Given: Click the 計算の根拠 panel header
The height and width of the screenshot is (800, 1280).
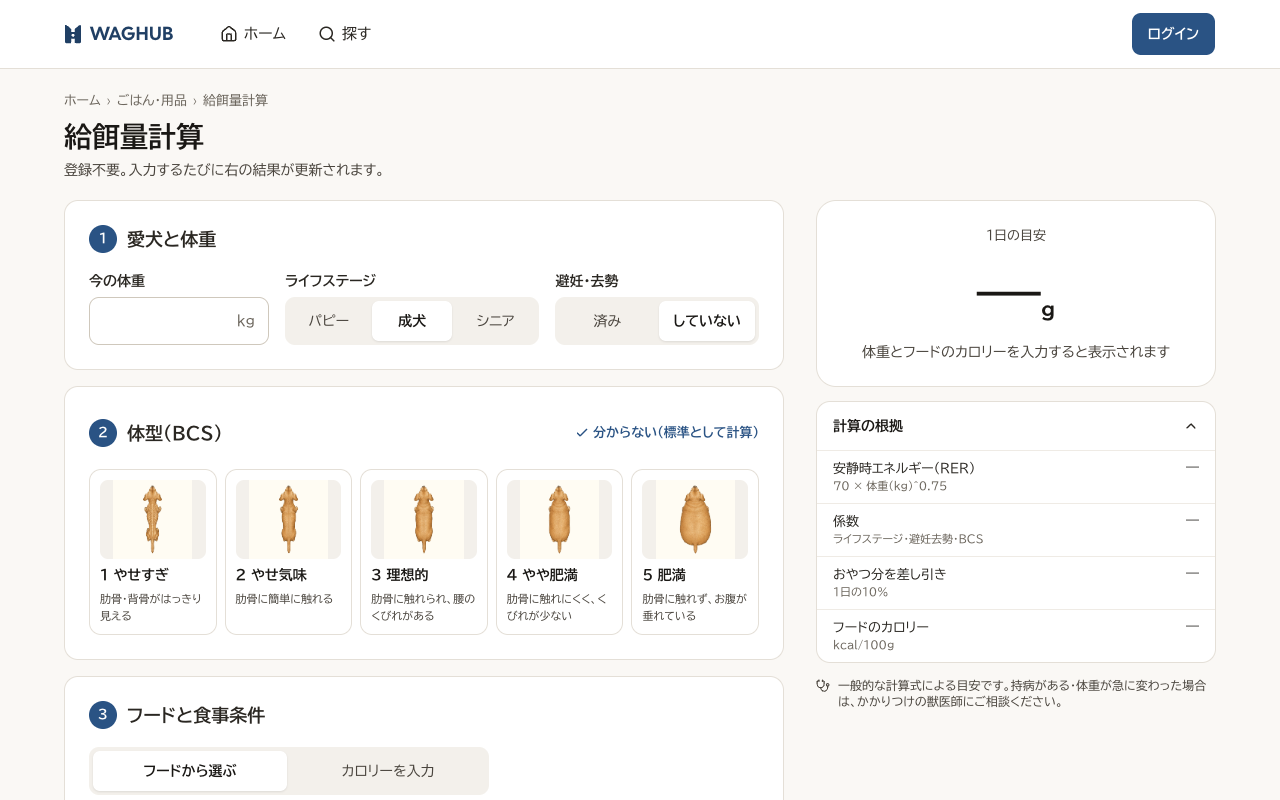Looking at the screenshot, I should point(1016,426).
